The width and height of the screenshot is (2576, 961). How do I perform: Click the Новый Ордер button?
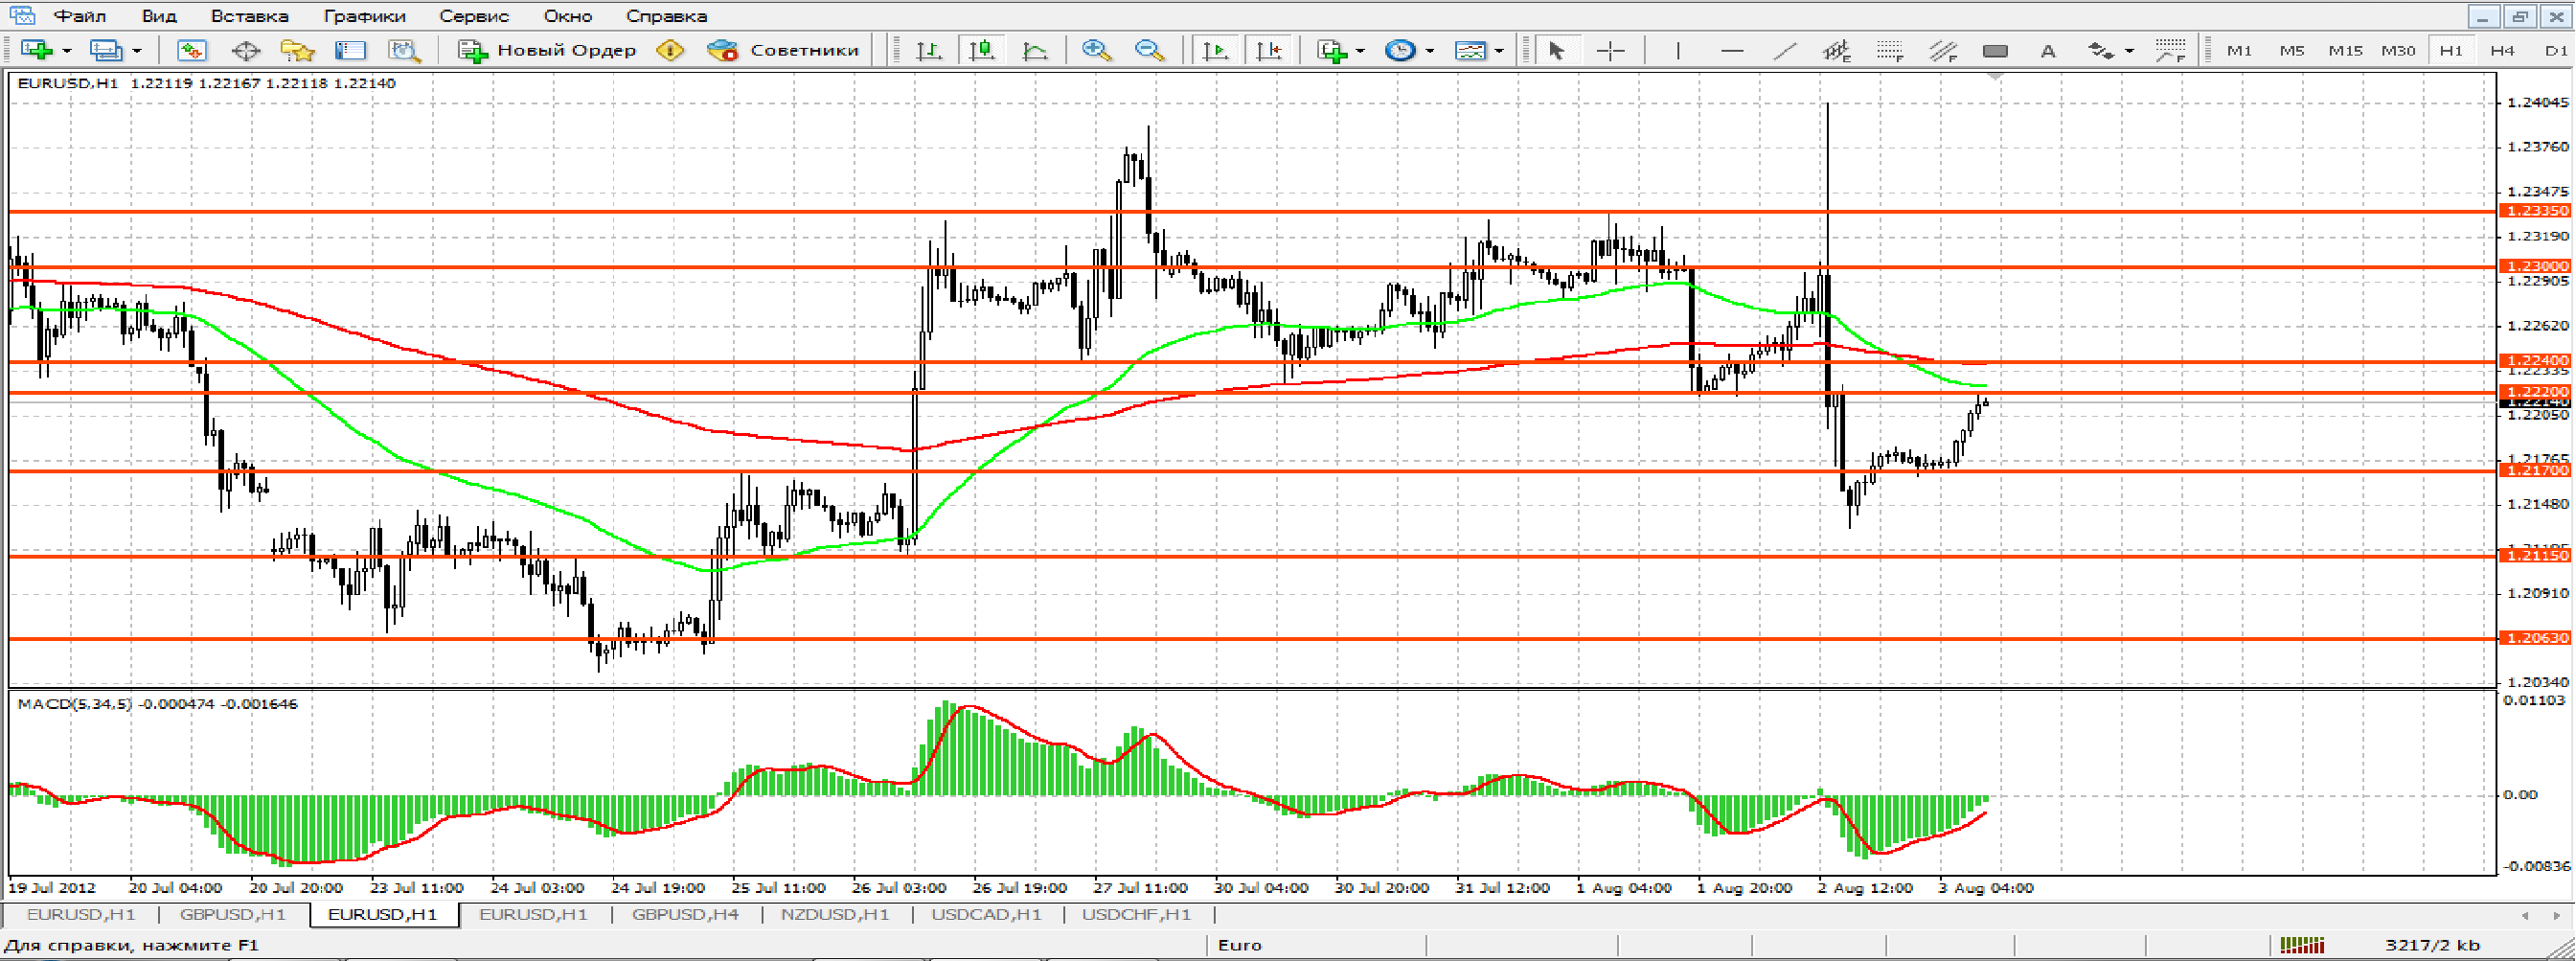pyautogui.click(x=547, y=50)
